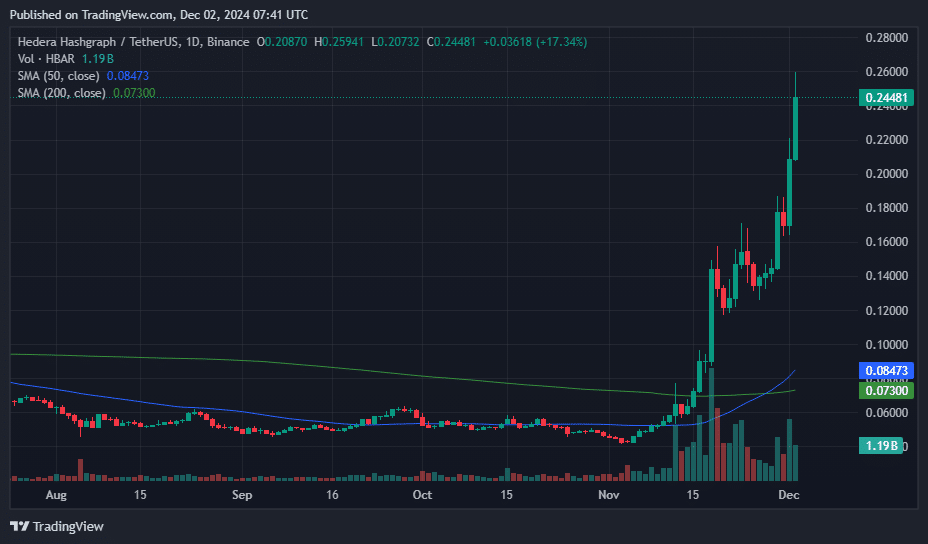Click the 0.10000 price axis label
The height and width of the screenshot is (544, 928).
(887, 345)
